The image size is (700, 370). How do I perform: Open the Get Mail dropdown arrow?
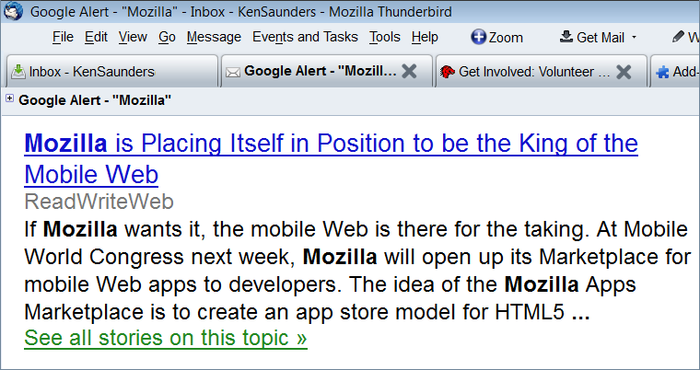click(634, 37)
